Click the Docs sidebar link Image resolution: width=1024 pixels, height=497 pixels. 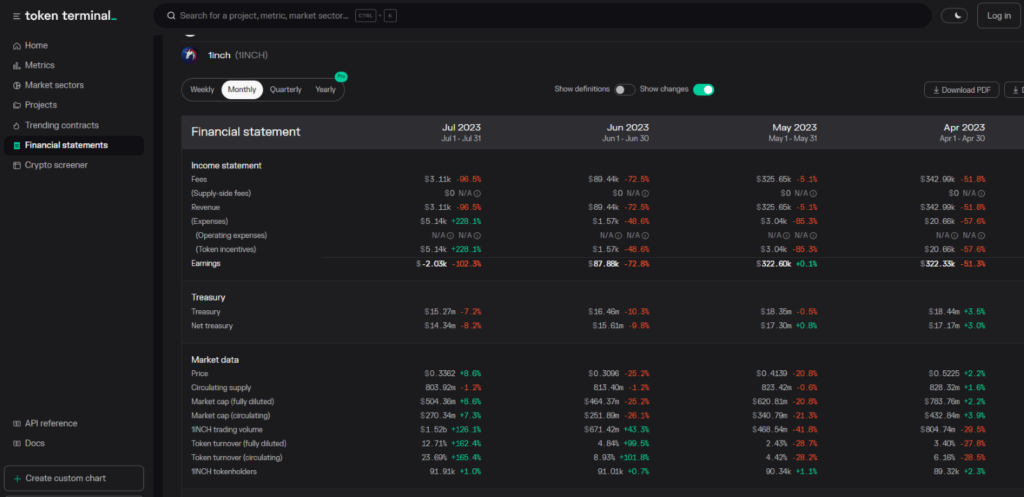pyautogui.click(x=35, y=443)
